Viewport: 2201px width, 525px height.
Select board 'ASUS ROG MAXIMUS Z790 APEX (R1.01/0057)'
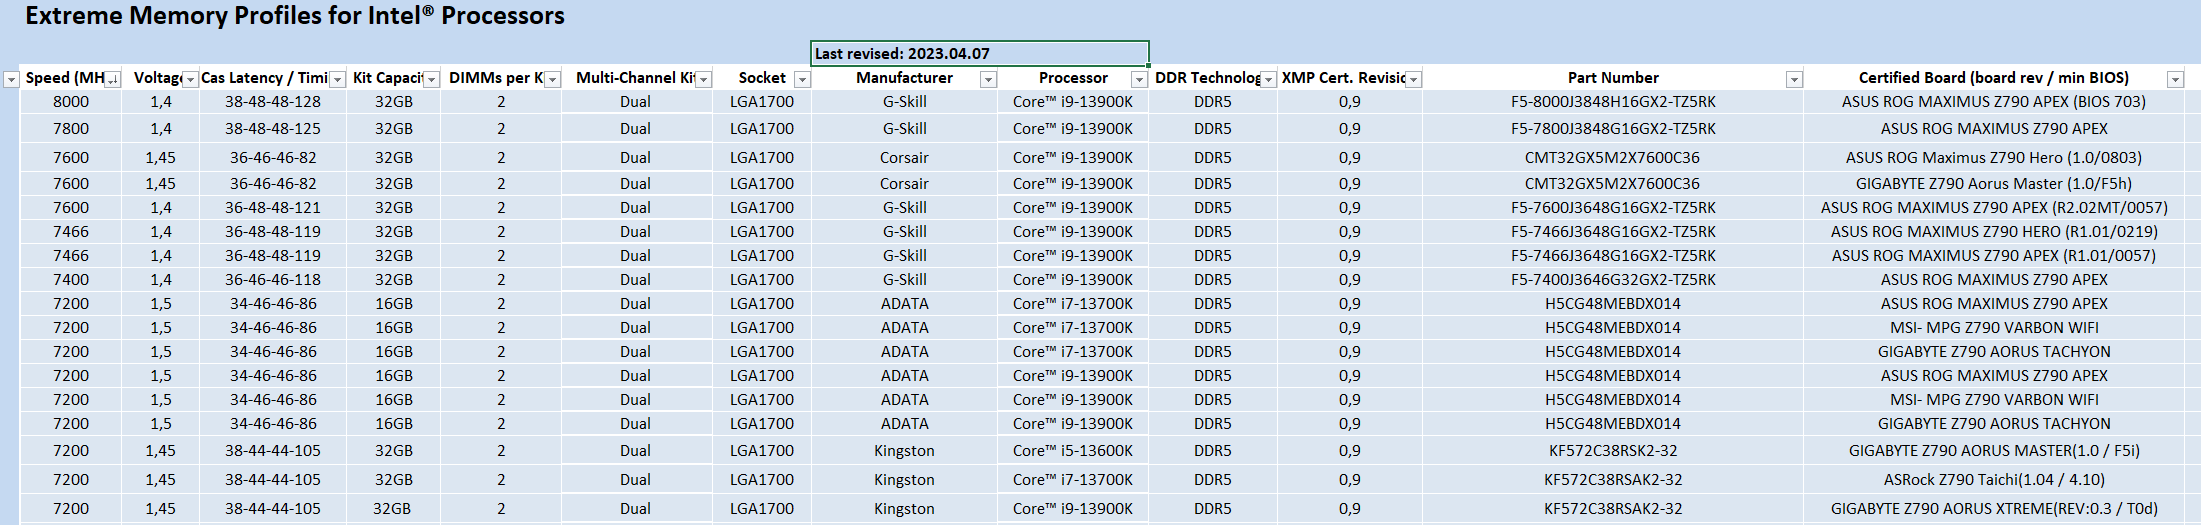pos(1994,256)
